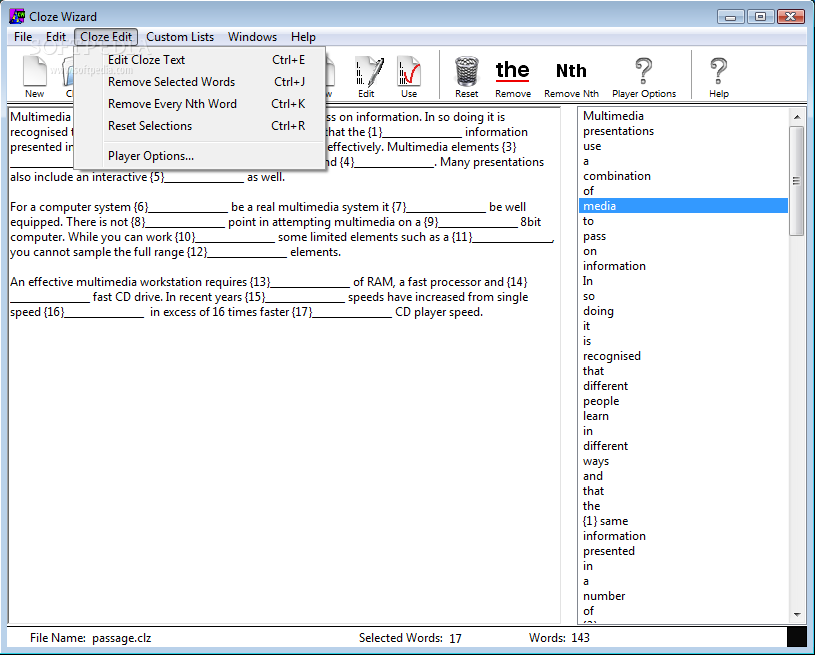
Task: Click blank {7} in the passage
Action: tap(439, 207)
